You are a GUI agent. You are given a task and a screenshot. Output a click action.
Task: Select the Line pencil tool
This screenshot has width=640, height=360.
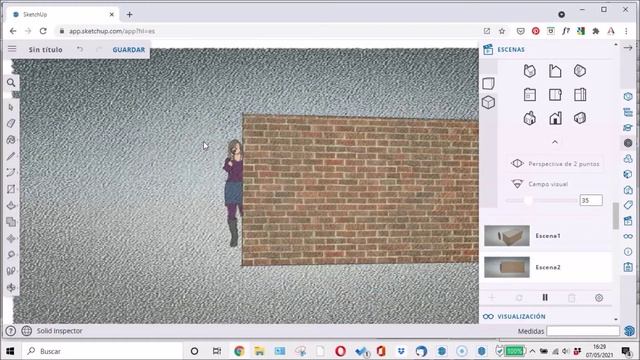(x=11, y=156)
